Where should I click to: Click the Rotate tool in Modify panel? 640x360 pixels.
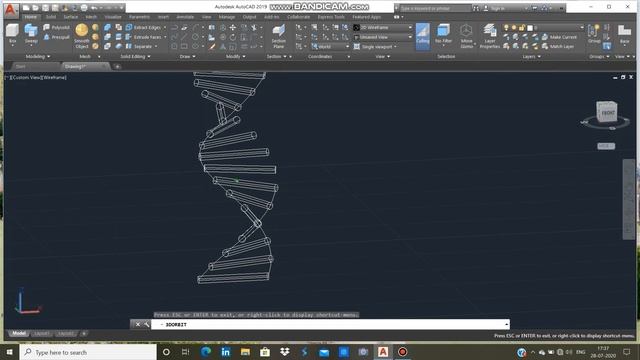click(x=233, y=37)
